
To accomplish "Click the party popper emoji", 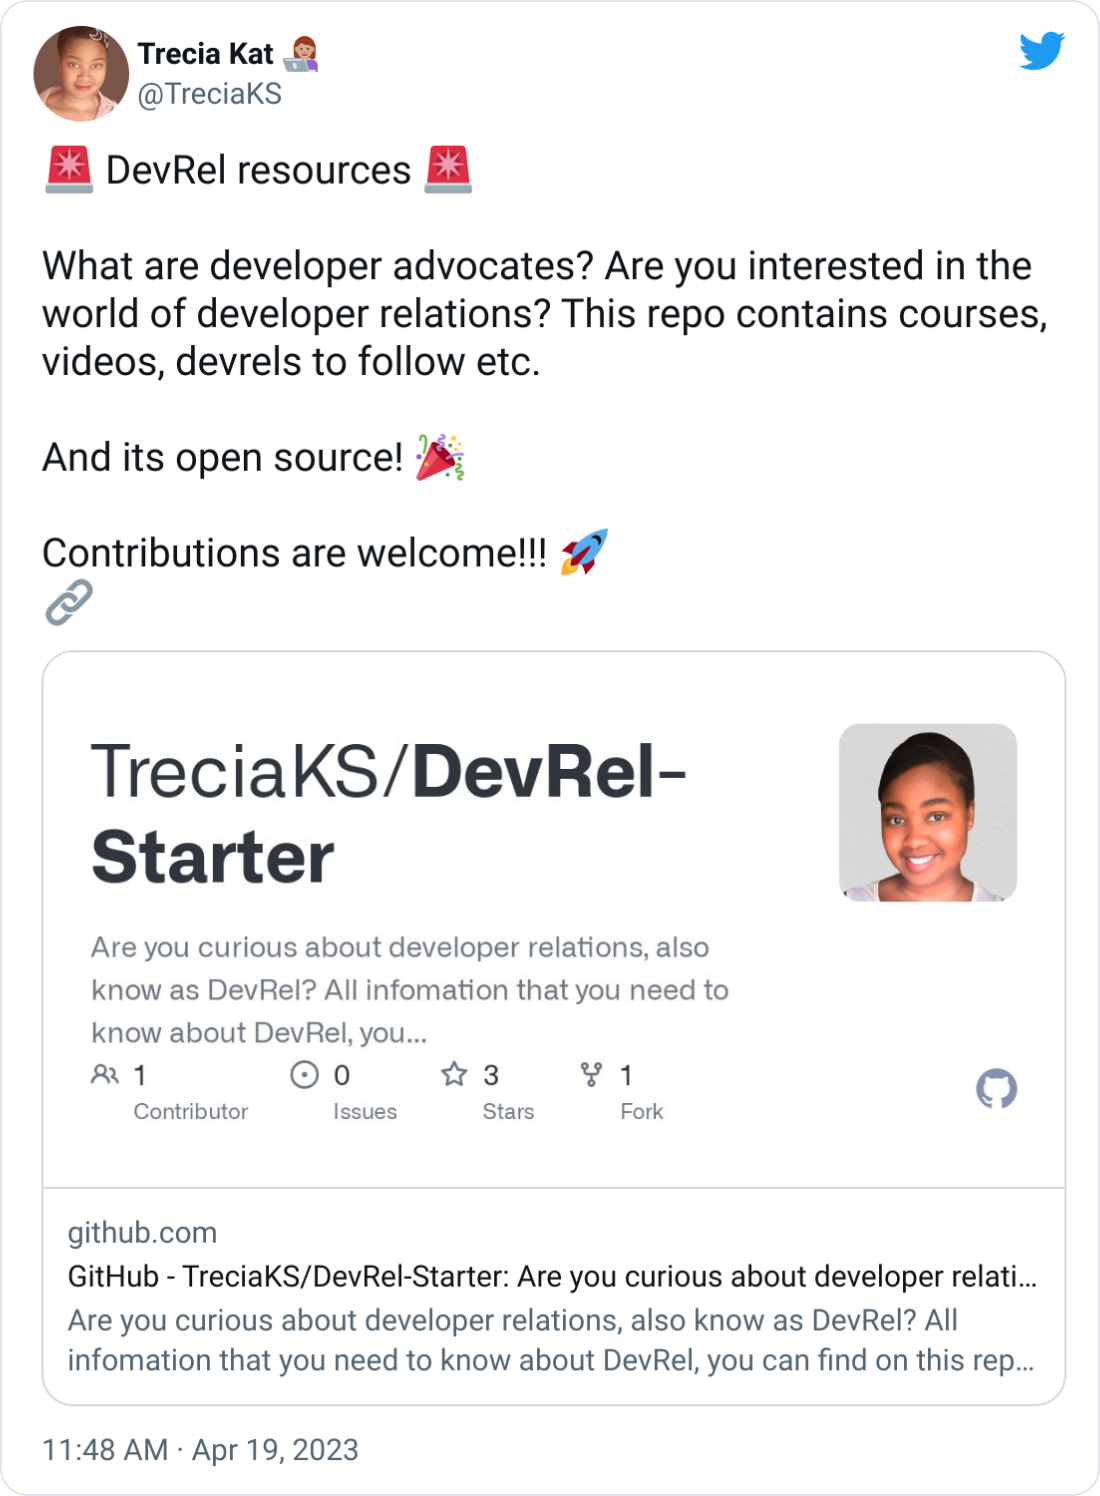I will 439,457.
